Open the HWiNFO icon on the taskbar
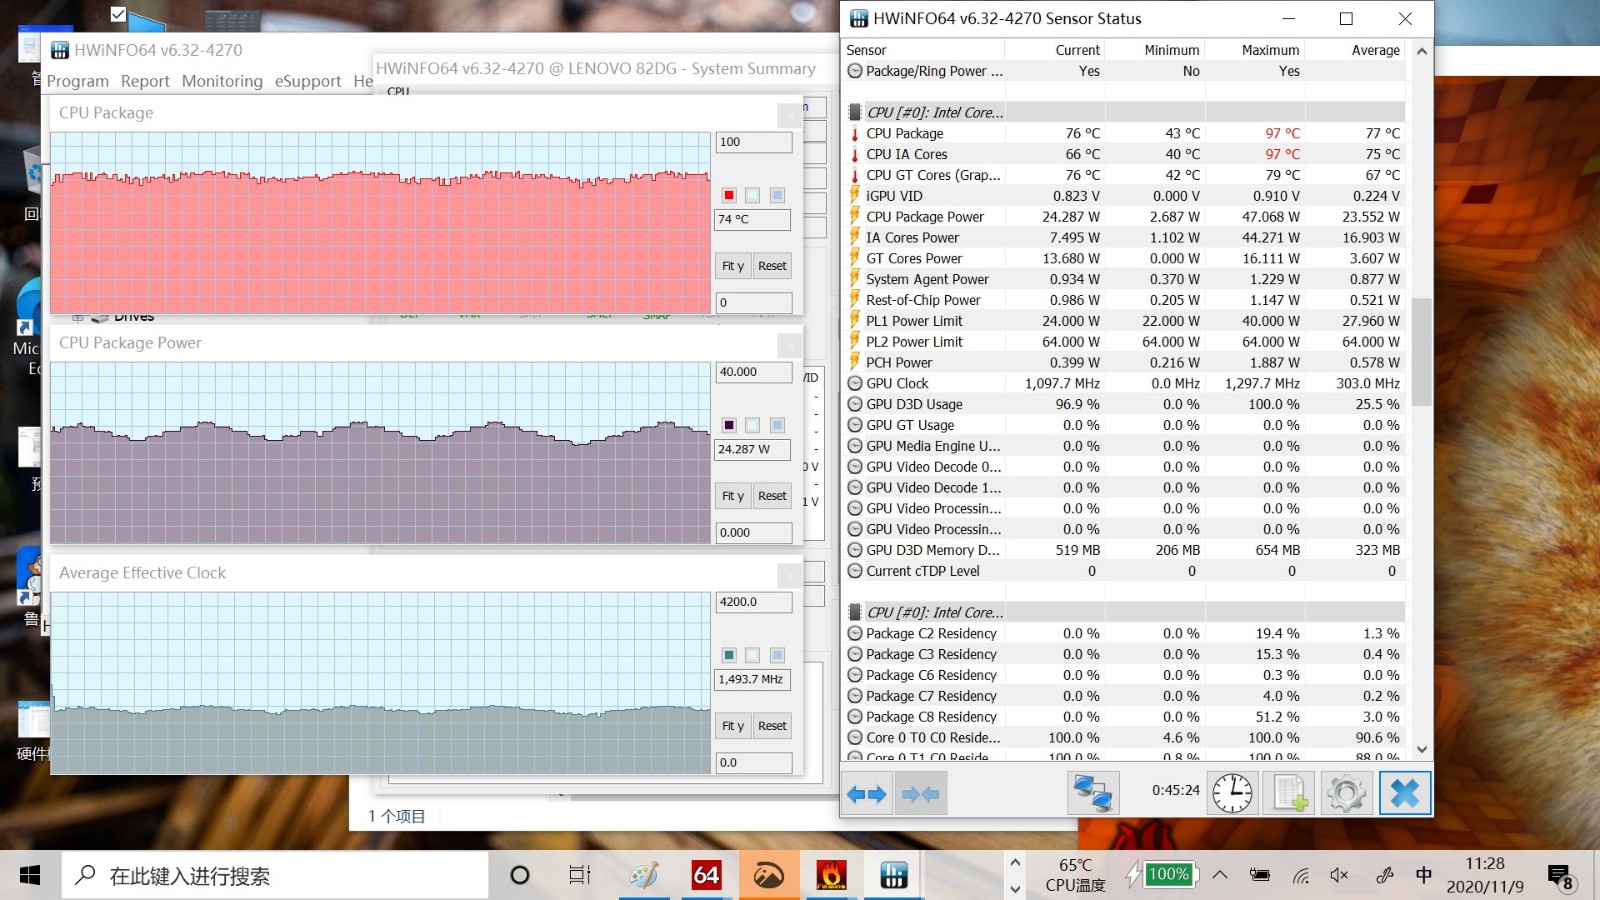This screenshot has width=1600, height=900. tap(893, 876)
